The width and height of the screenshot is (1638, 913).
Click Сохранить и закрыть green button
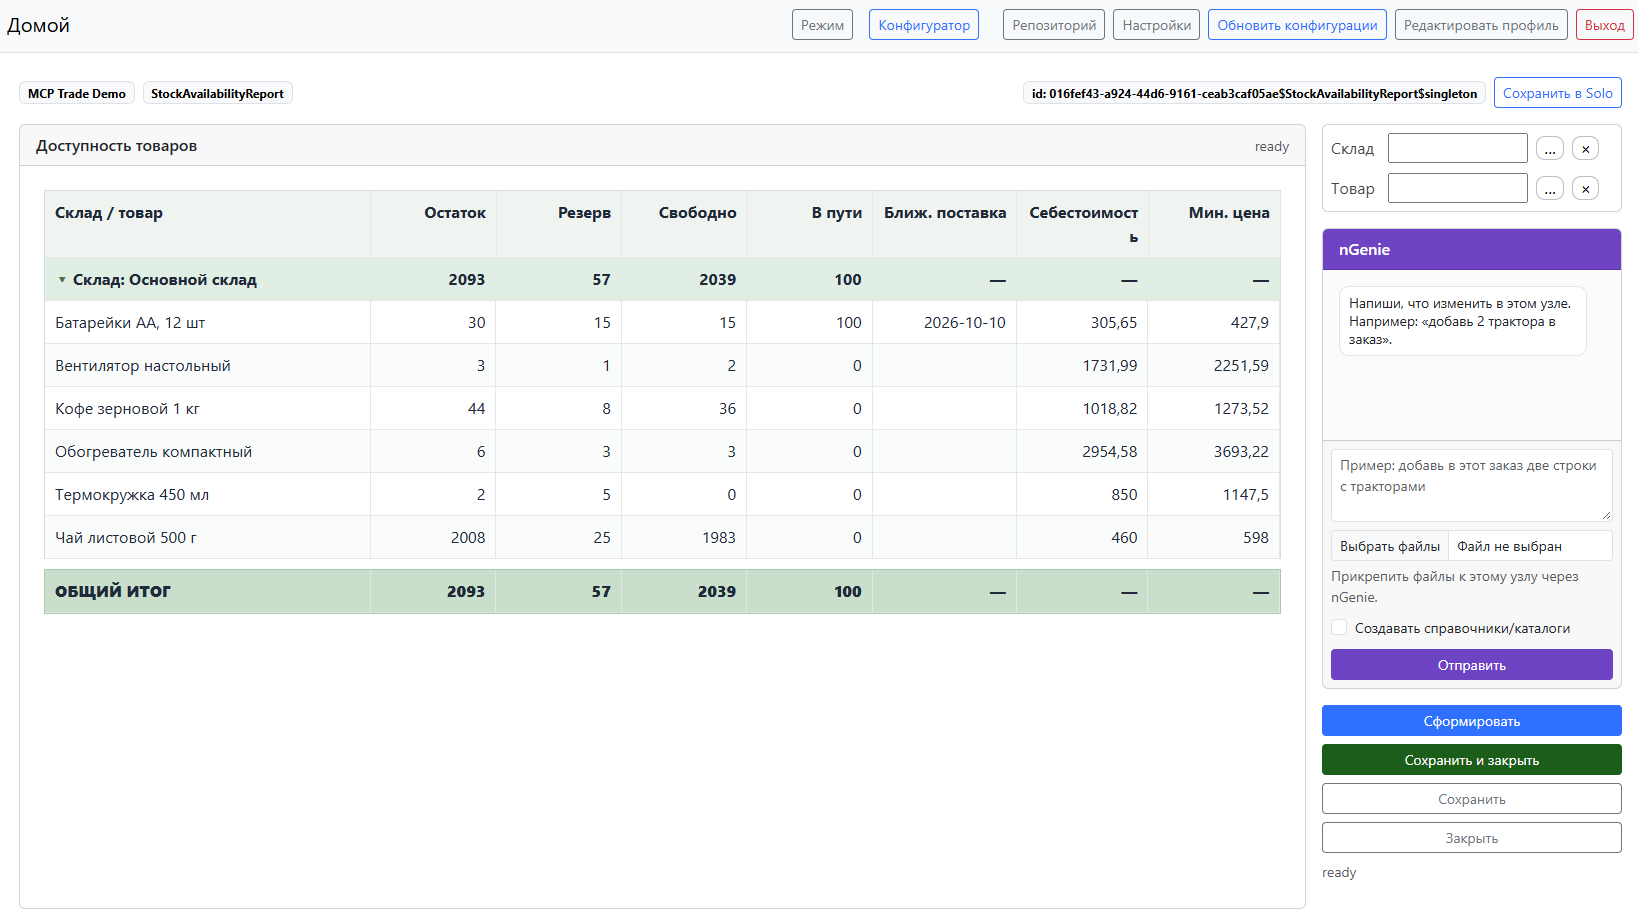[1471, 760]
